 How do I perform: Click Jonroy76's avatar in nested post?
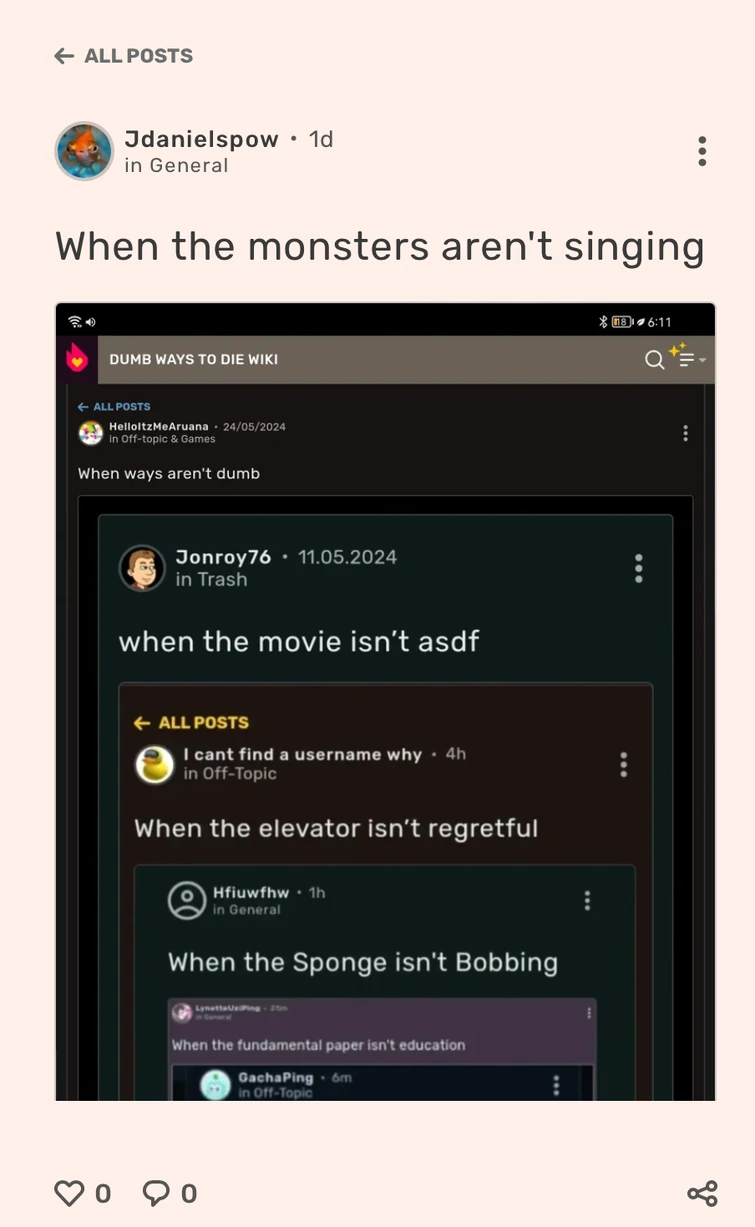(142, 568)
